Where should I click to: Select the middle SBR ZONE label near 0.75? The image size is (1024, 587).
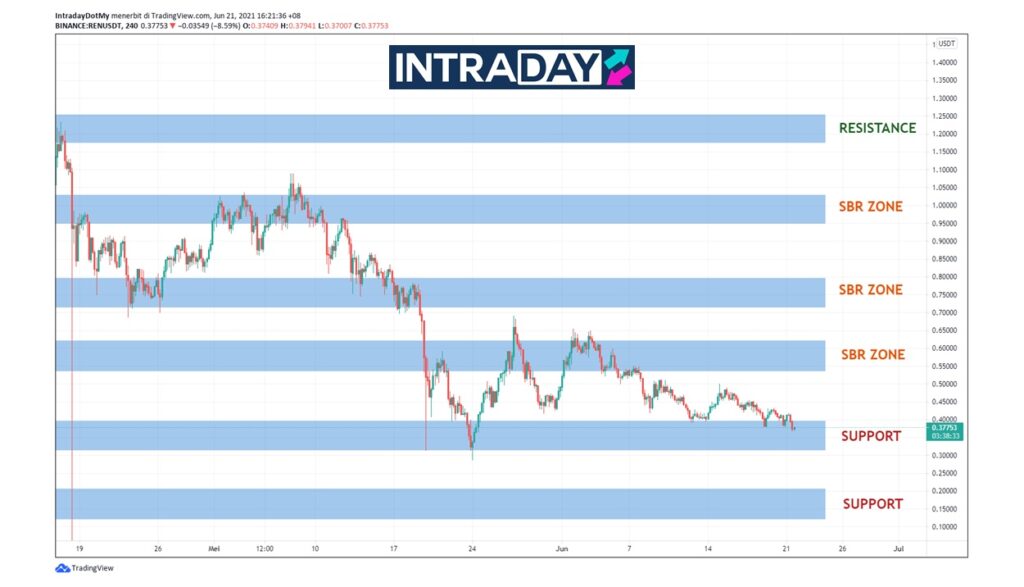click(870, 290)
